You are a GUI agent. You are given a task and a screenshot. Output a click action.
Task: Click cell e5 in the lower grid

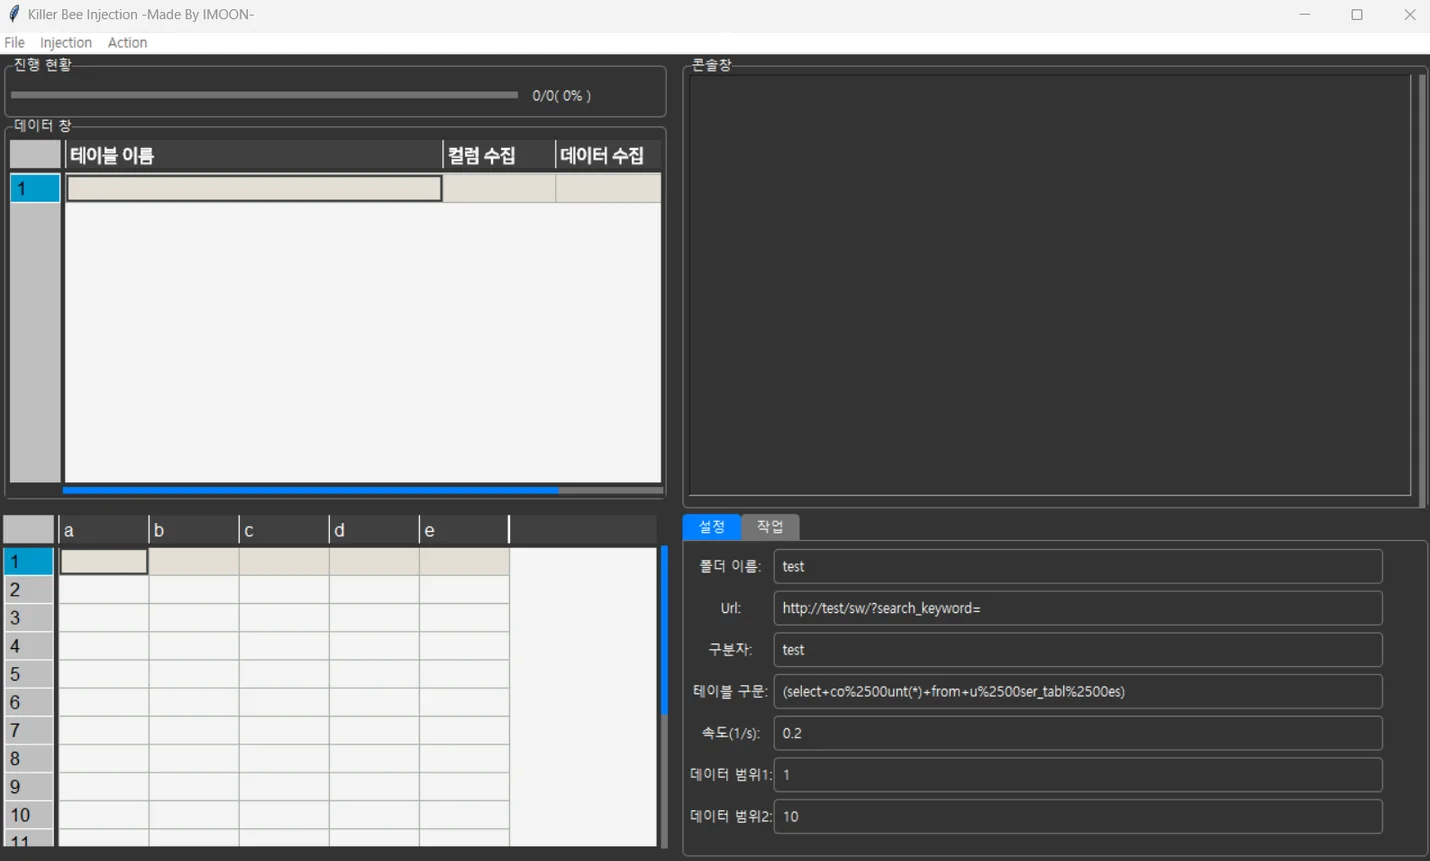tap(464, 674)
